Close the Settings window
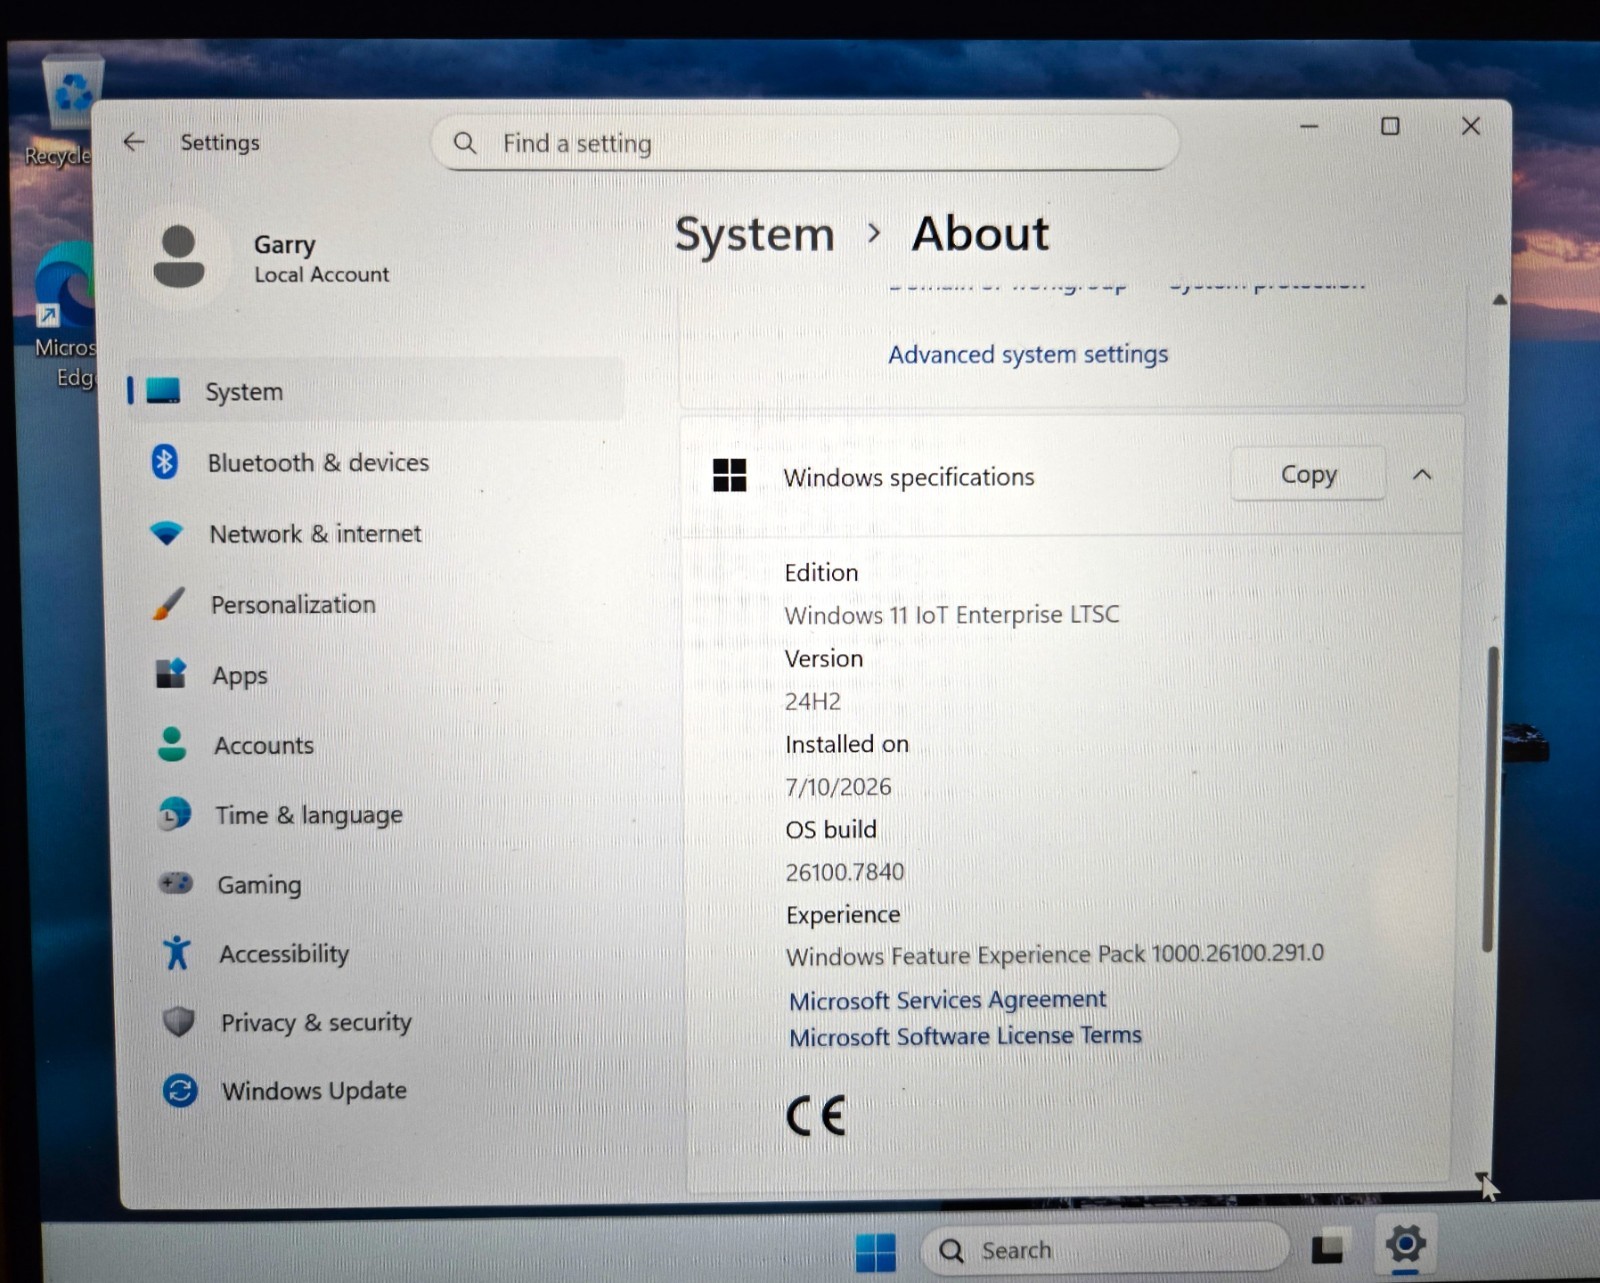 [x=1470, y=126]
